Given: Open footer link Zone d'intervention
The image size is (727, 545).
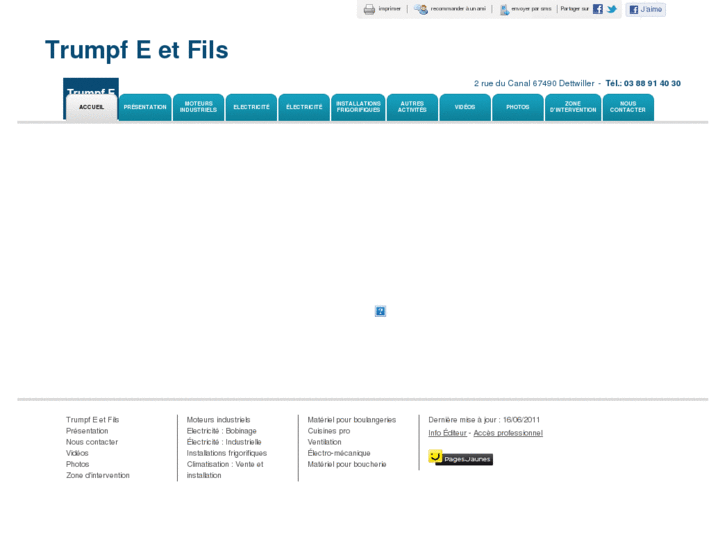Looking at the screenshot, I should pyautogui.click(x=98, y=475).
